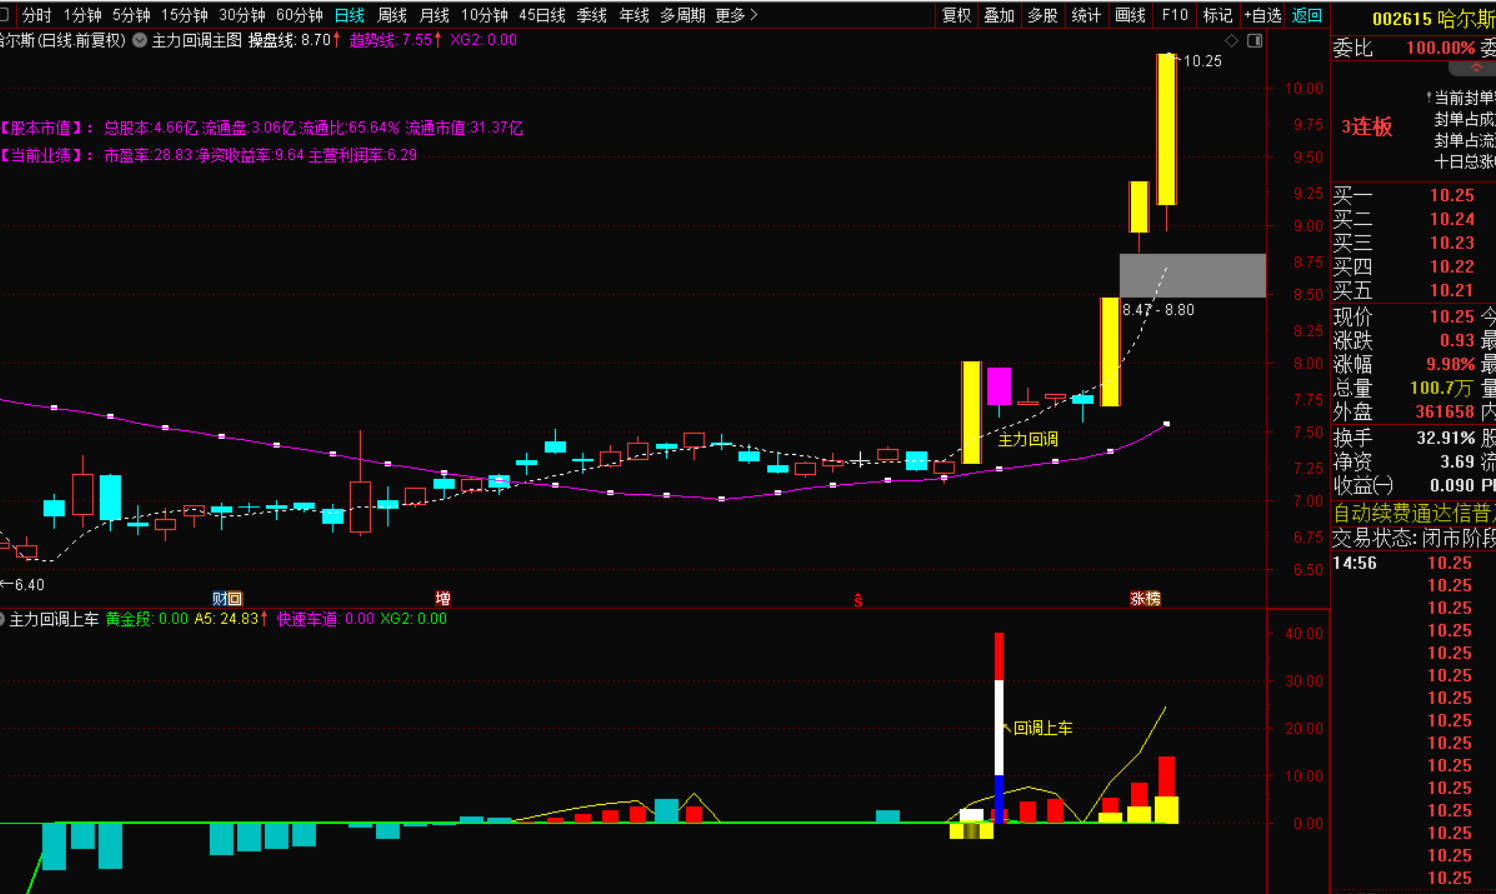Click the 增 event marker badge

click(442, 598)
